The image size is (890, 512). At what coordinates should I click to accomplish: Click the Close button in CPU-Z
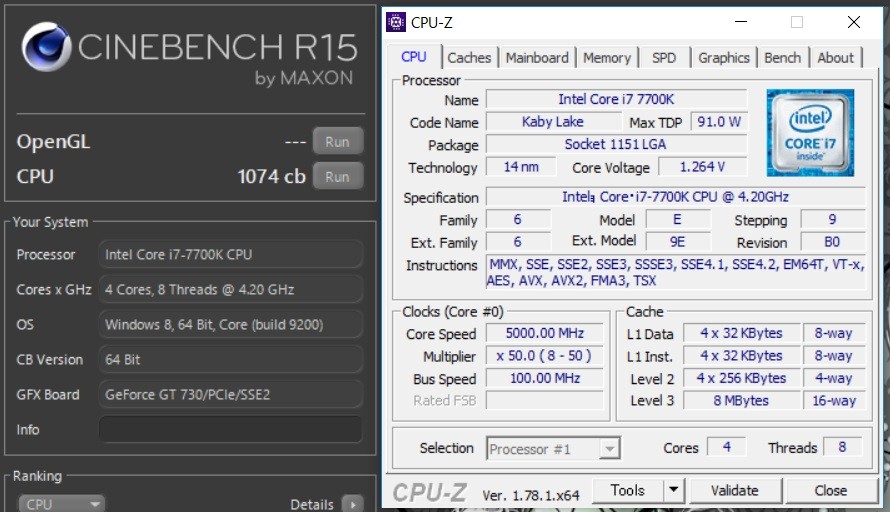click(831, 490)
